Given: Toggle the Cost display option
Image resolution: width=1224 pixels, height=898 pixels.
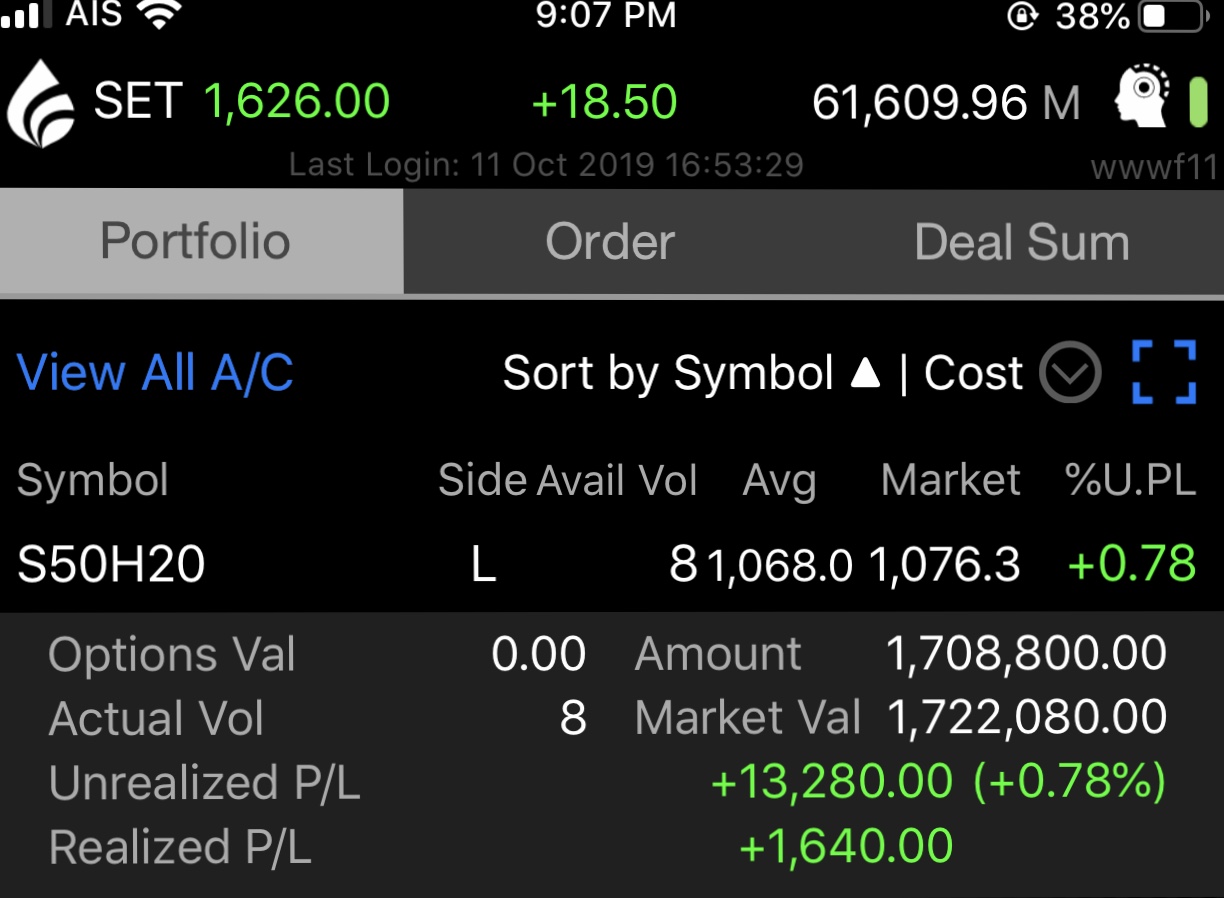Looking at the screenshot, I should click(x=973, y=373).
